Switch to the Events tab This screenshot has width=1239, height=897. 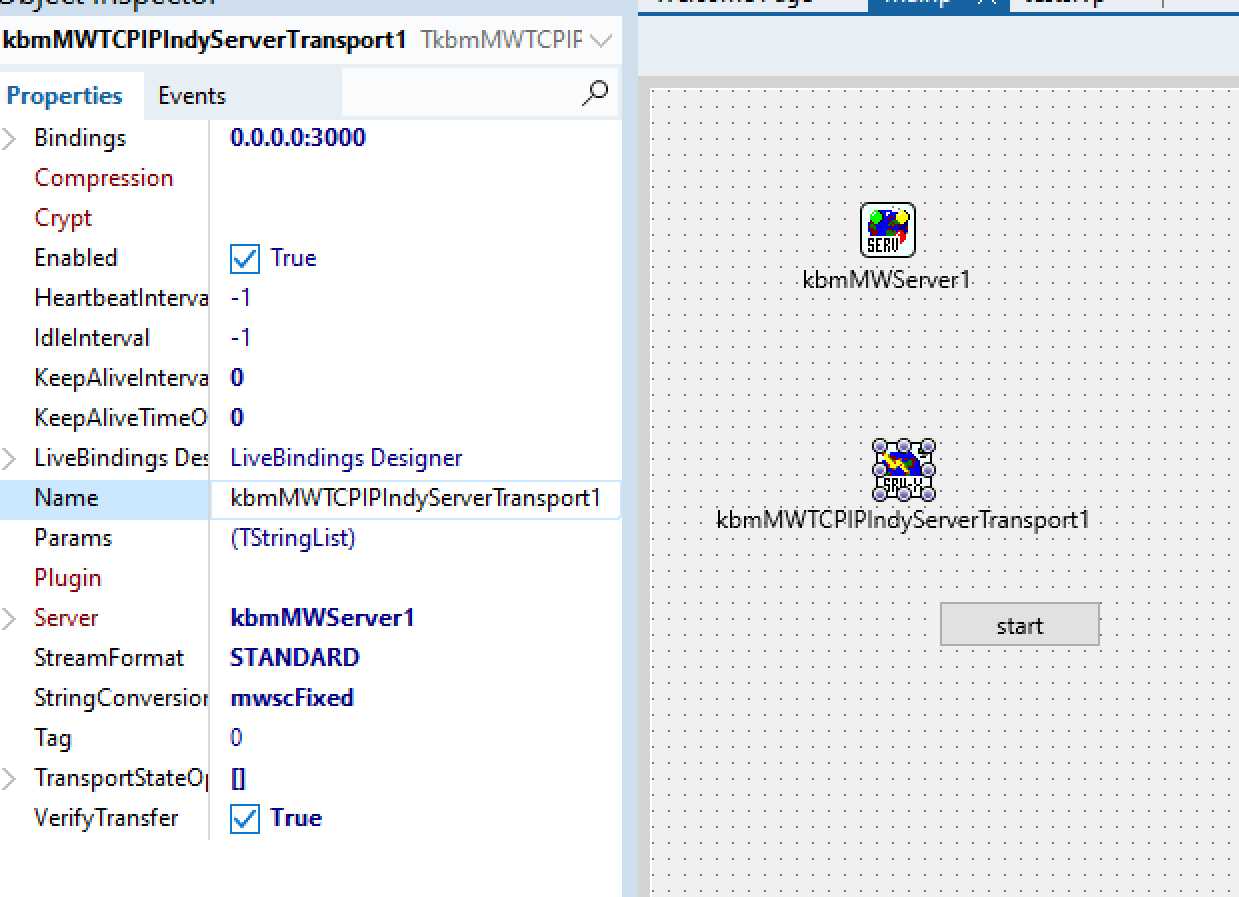192,96
